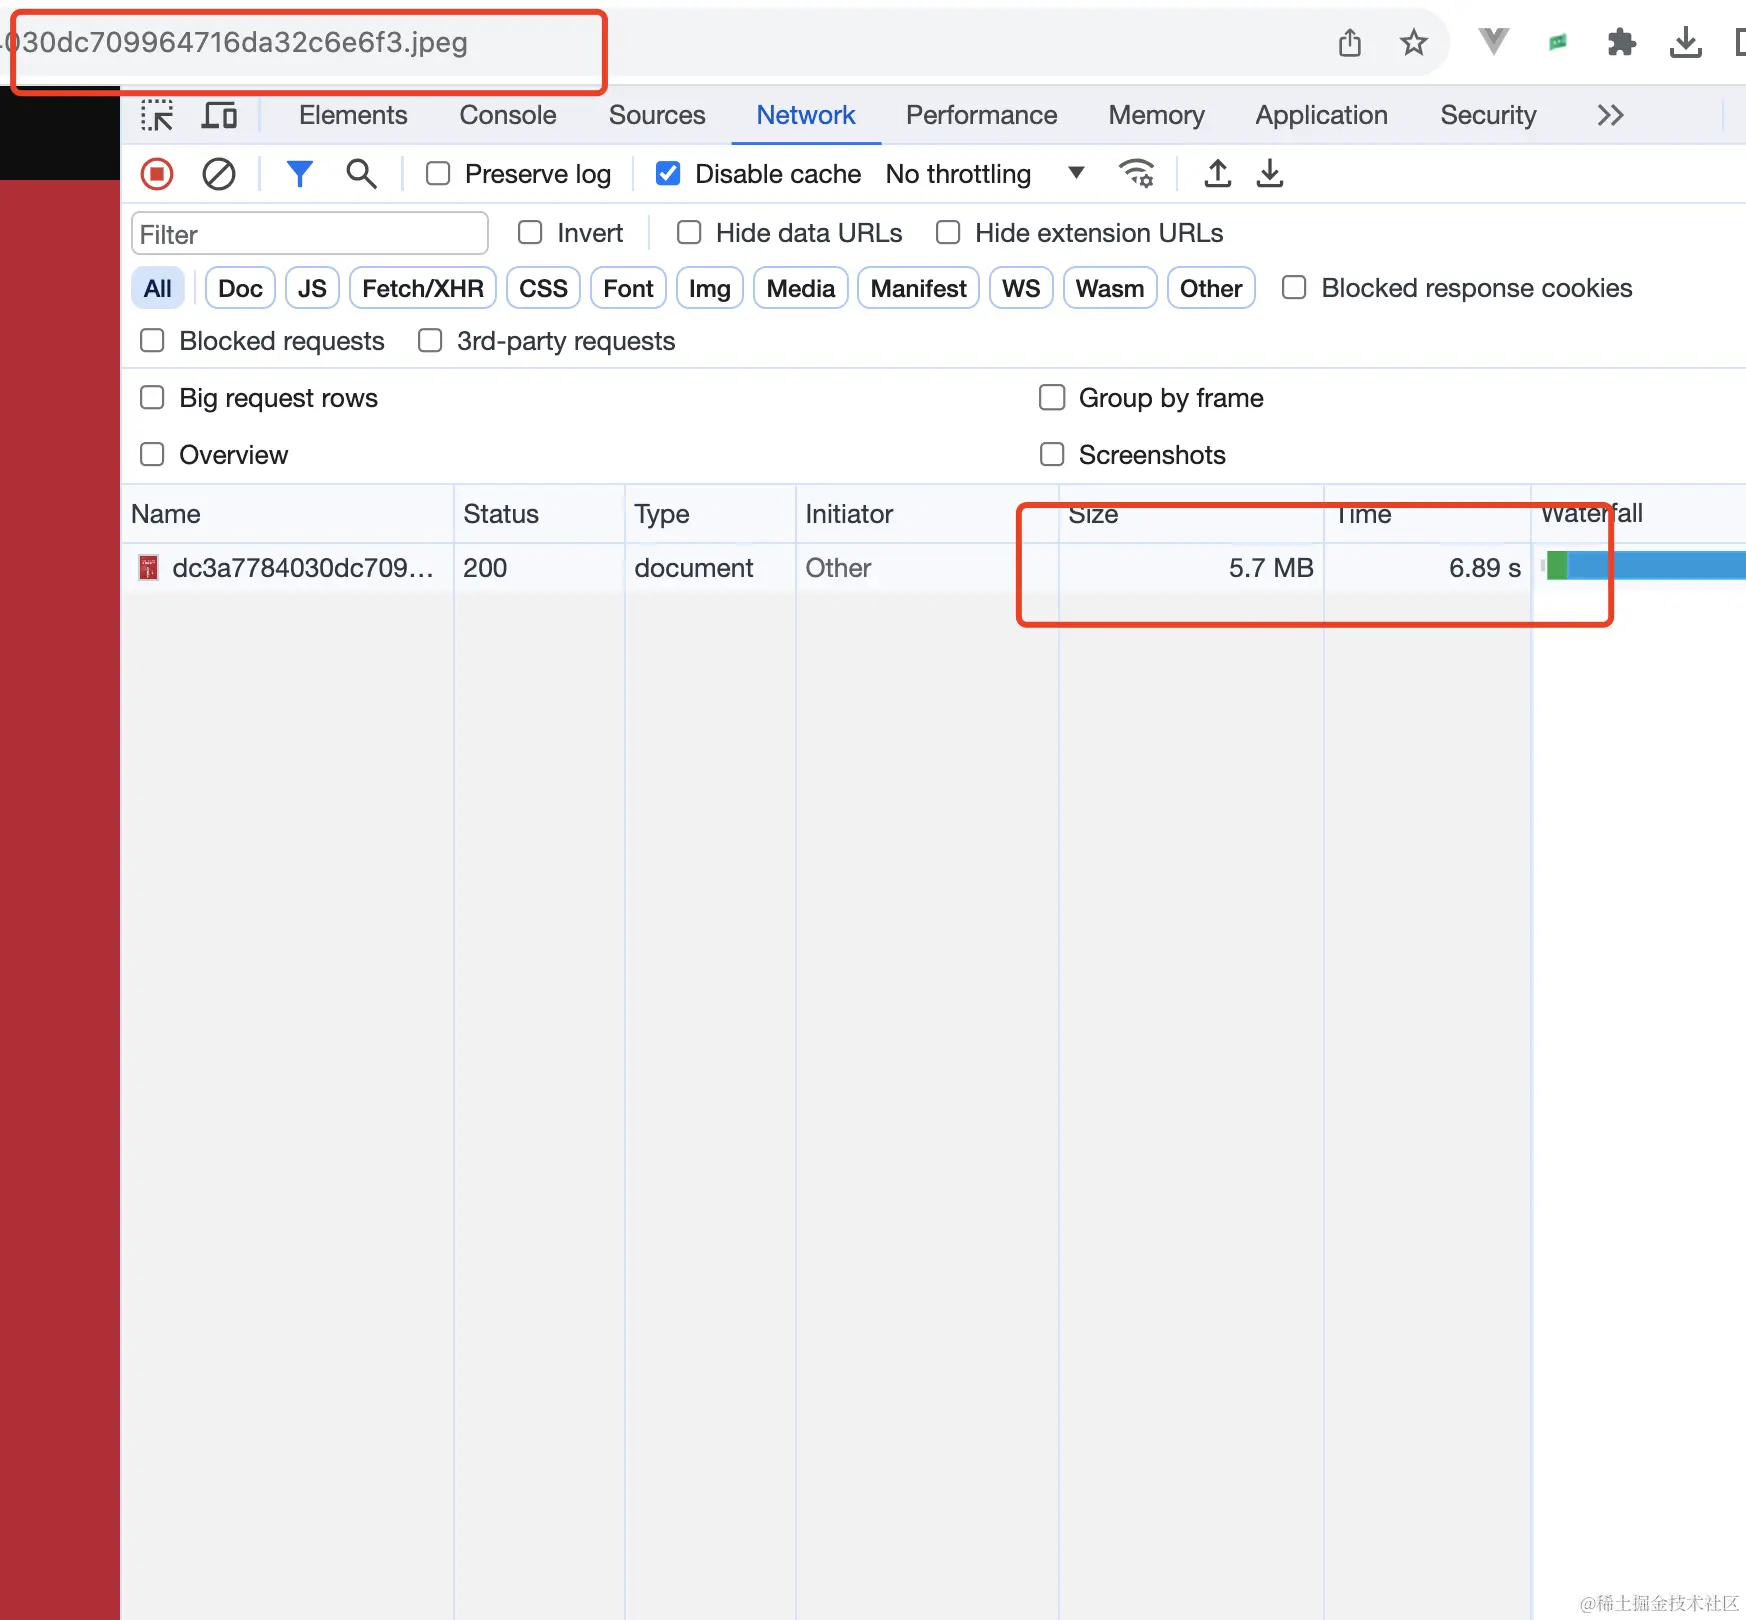This screenshot has width=1746, height=1620.
Task: Turn on Big request rows
Action: coord(152,398)
